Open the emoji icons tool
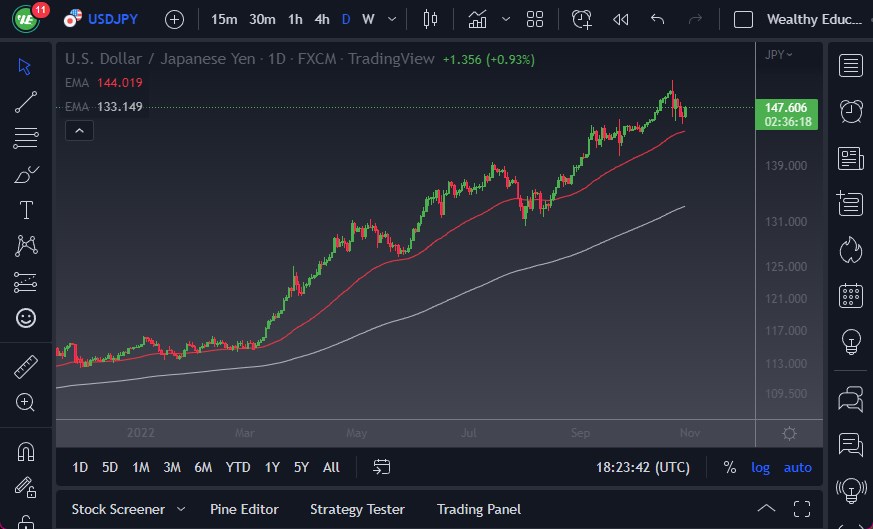This screenshot has width=873, height=529. pyautogui.click(x=27, y=318)
